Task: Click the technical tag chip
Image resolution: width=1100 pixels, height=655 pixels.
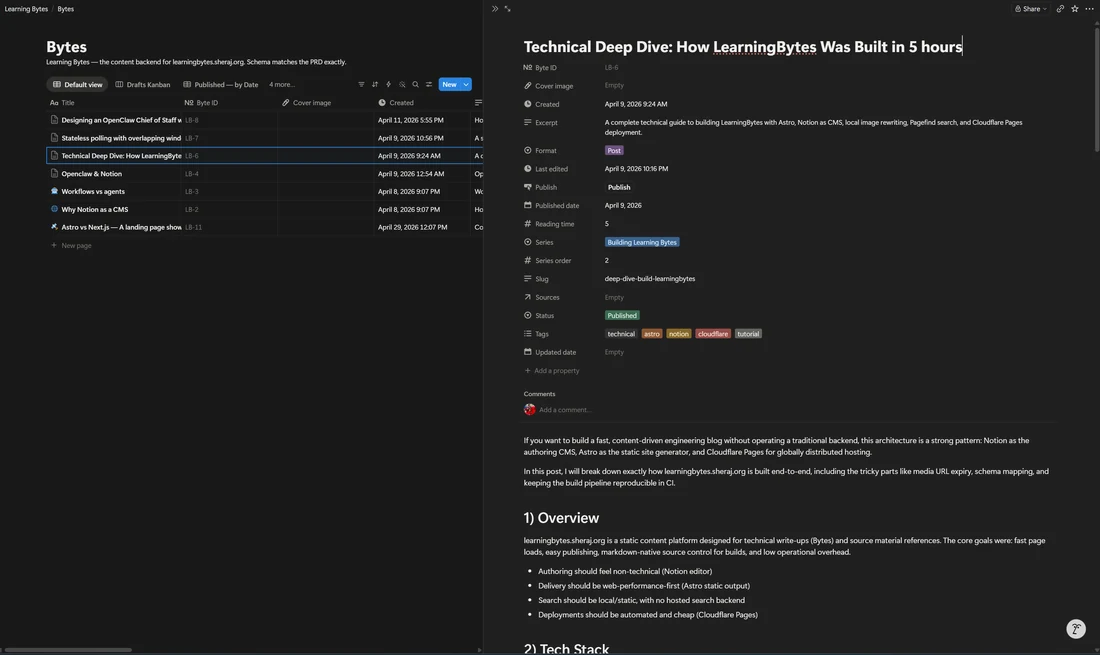Action: (x=621, y=334)
